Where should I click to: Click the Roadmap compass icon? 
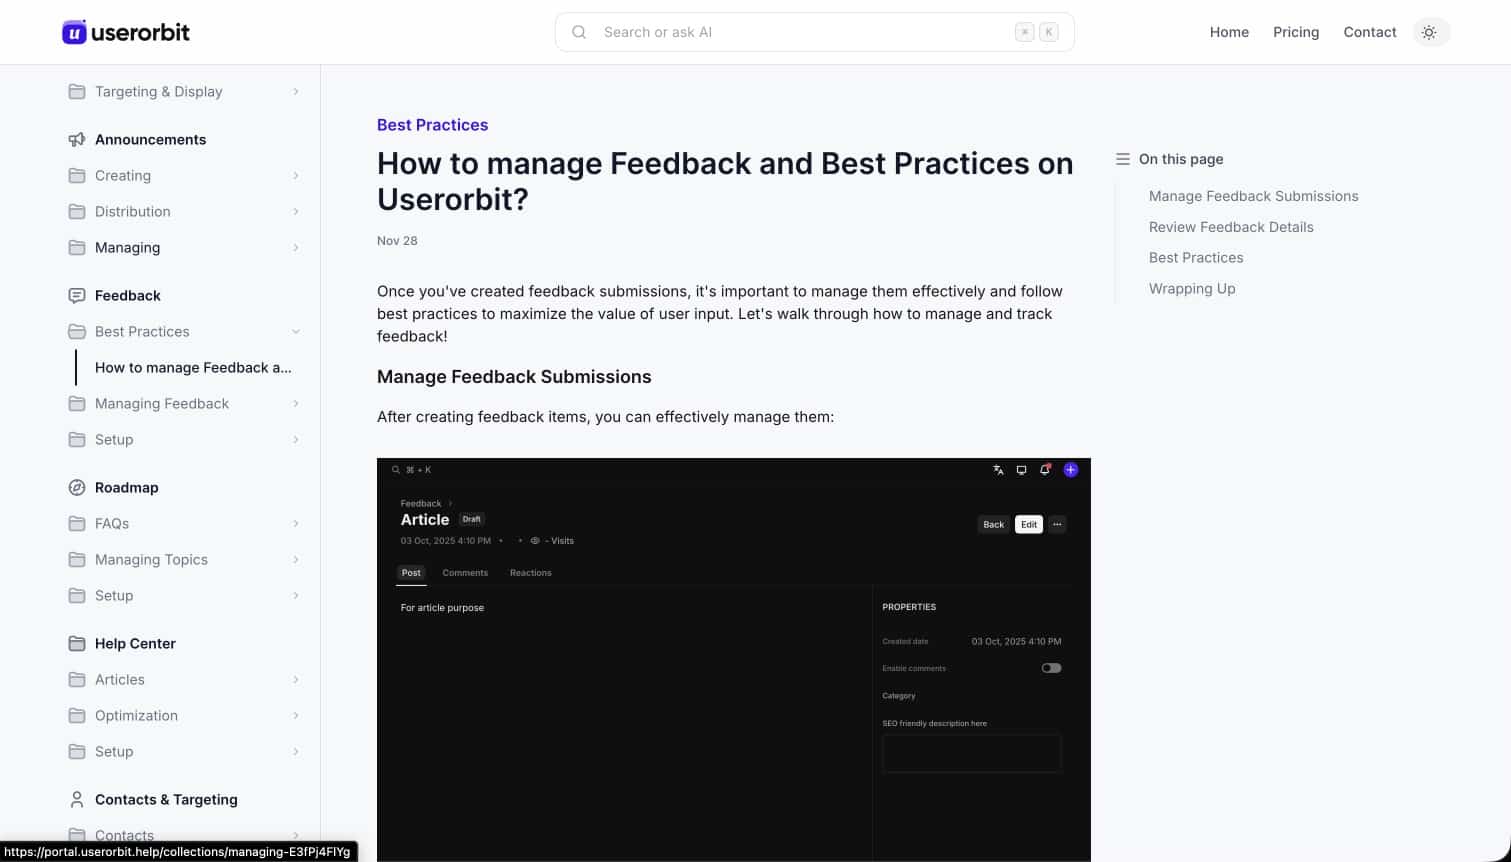click(x=77, y=487)
